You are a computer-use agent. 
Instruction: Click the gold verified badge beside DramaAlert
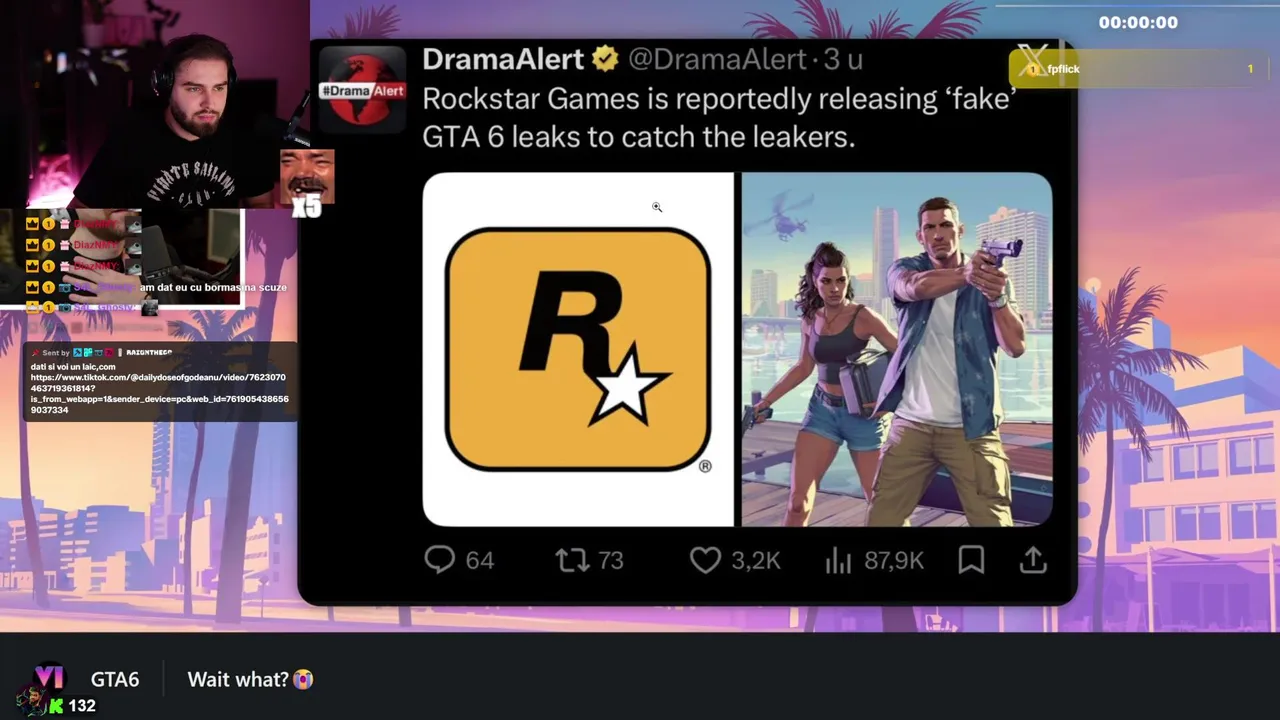pyautogui.click(x=605, y=60)
